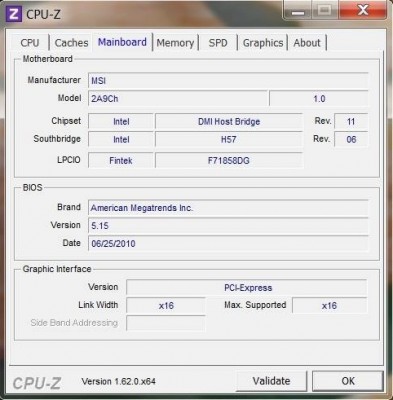Click the CPU-Z app icon in title bar
The width and height of the screenshot is (393, 400).
pyautogui.click(x=14, y=14)
